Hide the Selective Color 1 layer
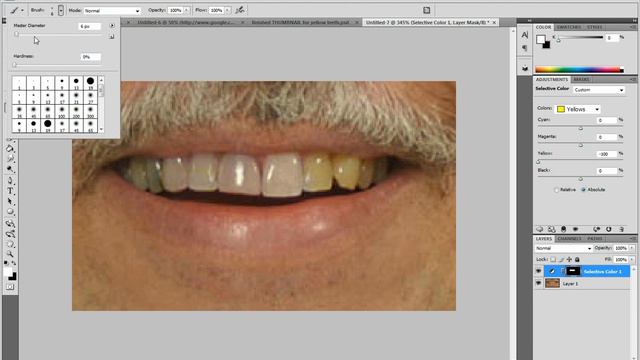The image size is (640, 360). 538,271
